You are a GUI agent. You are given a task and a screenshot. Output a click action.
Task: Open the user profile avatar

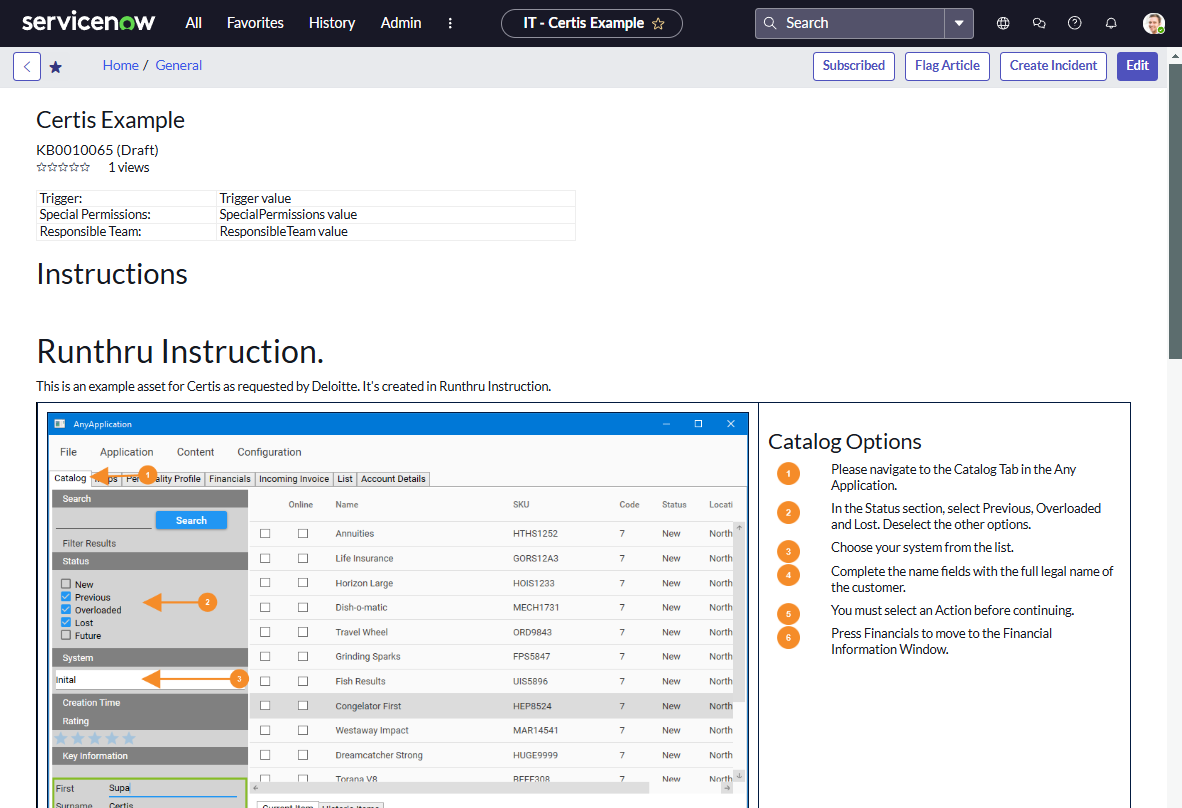tap(1154, 23)
